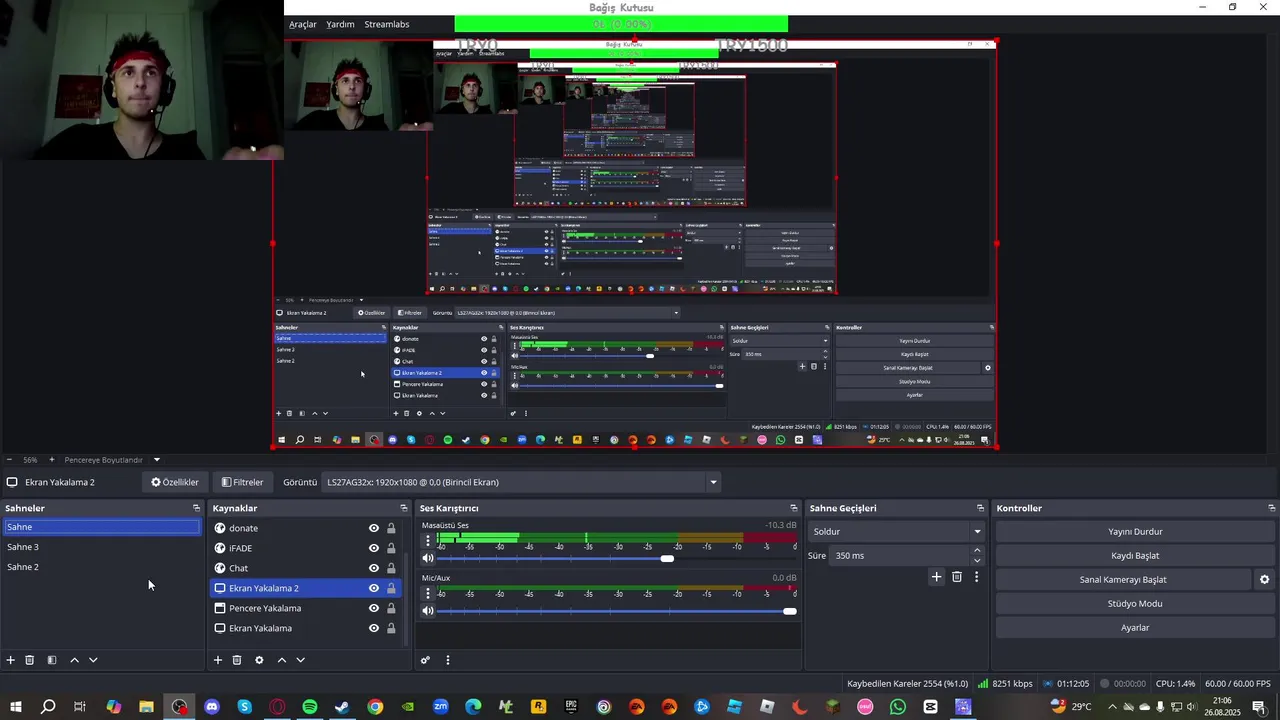Hide the donate source
Screen dimensions: 1280x720
point(374,528)
